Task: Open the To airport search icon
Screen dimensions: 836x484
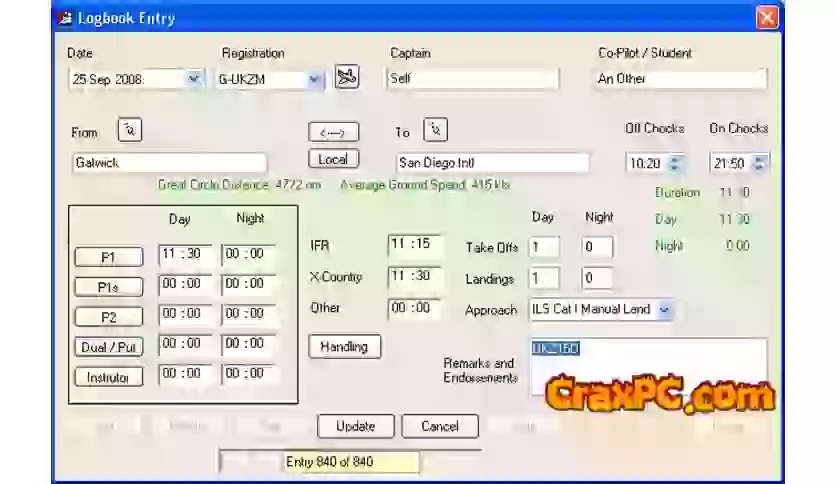Action: 435,130
